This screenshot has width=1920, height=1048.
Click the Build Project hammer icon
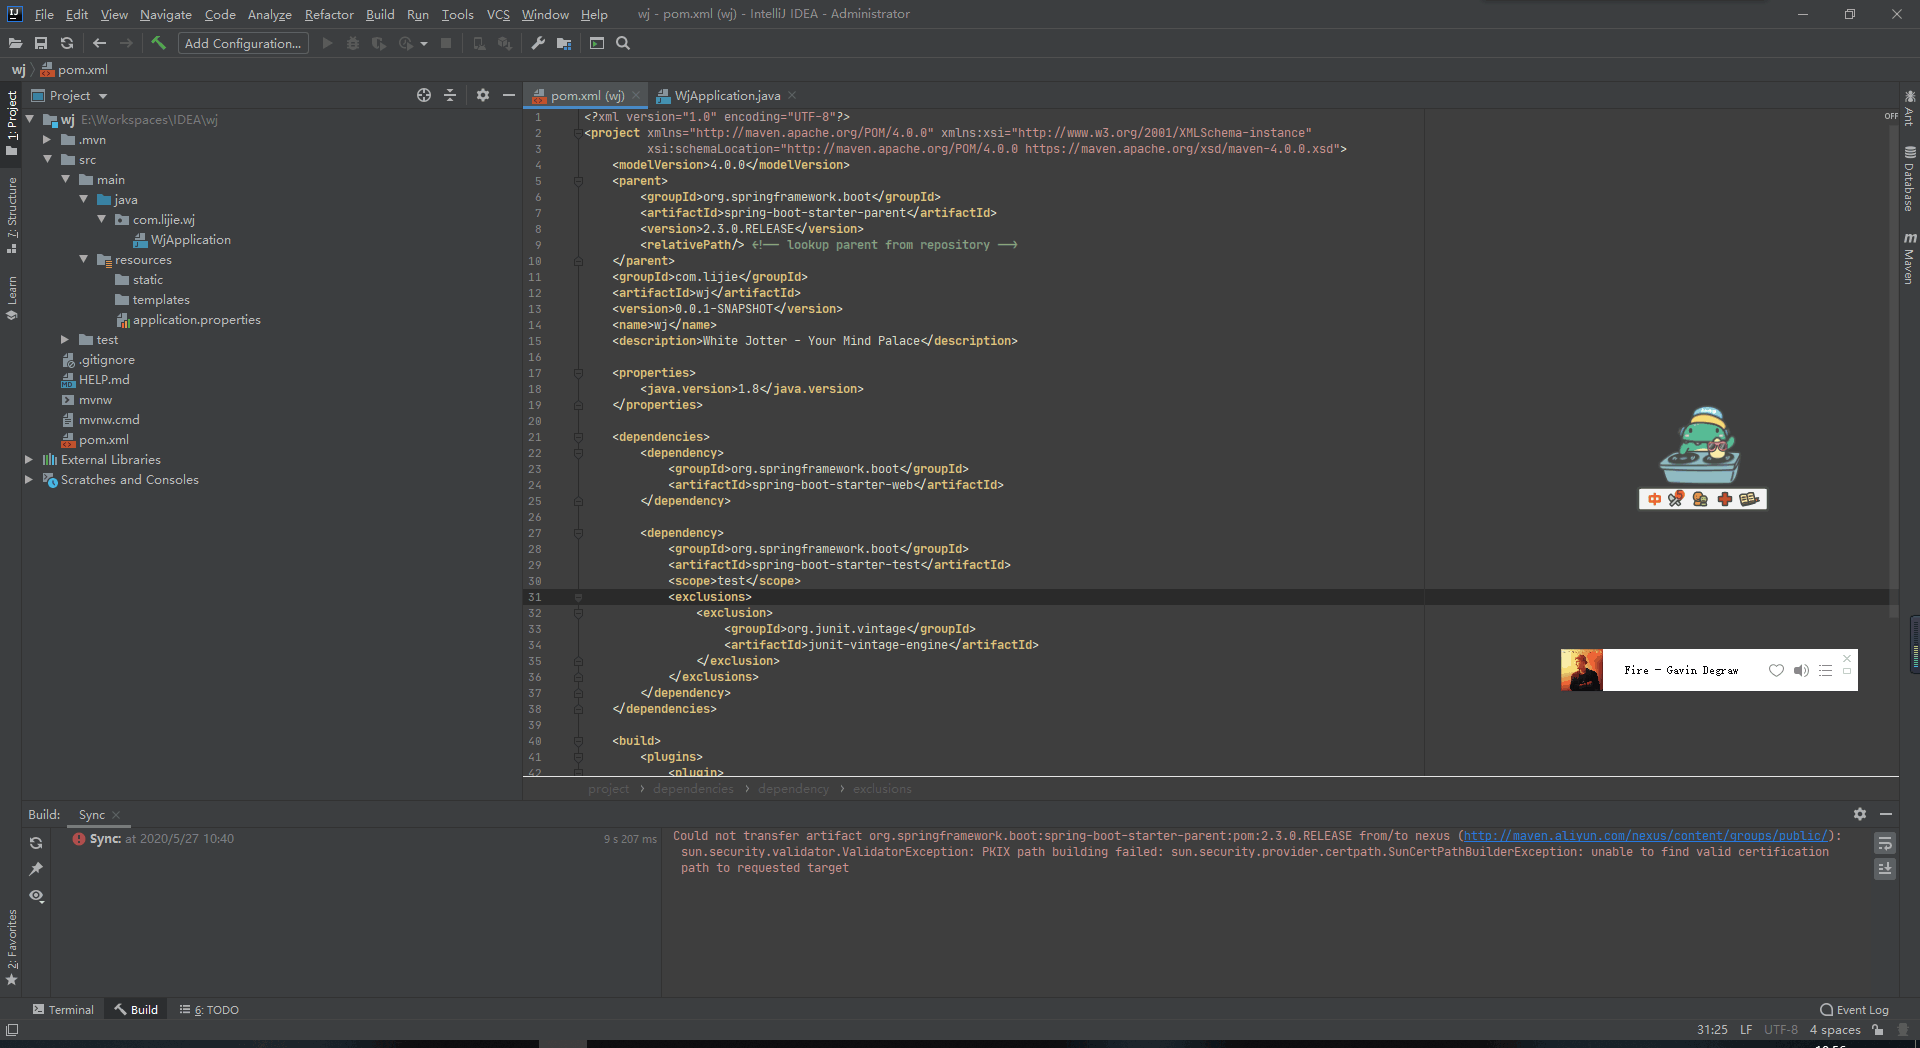pyautogui.click(x=158, y=43)
